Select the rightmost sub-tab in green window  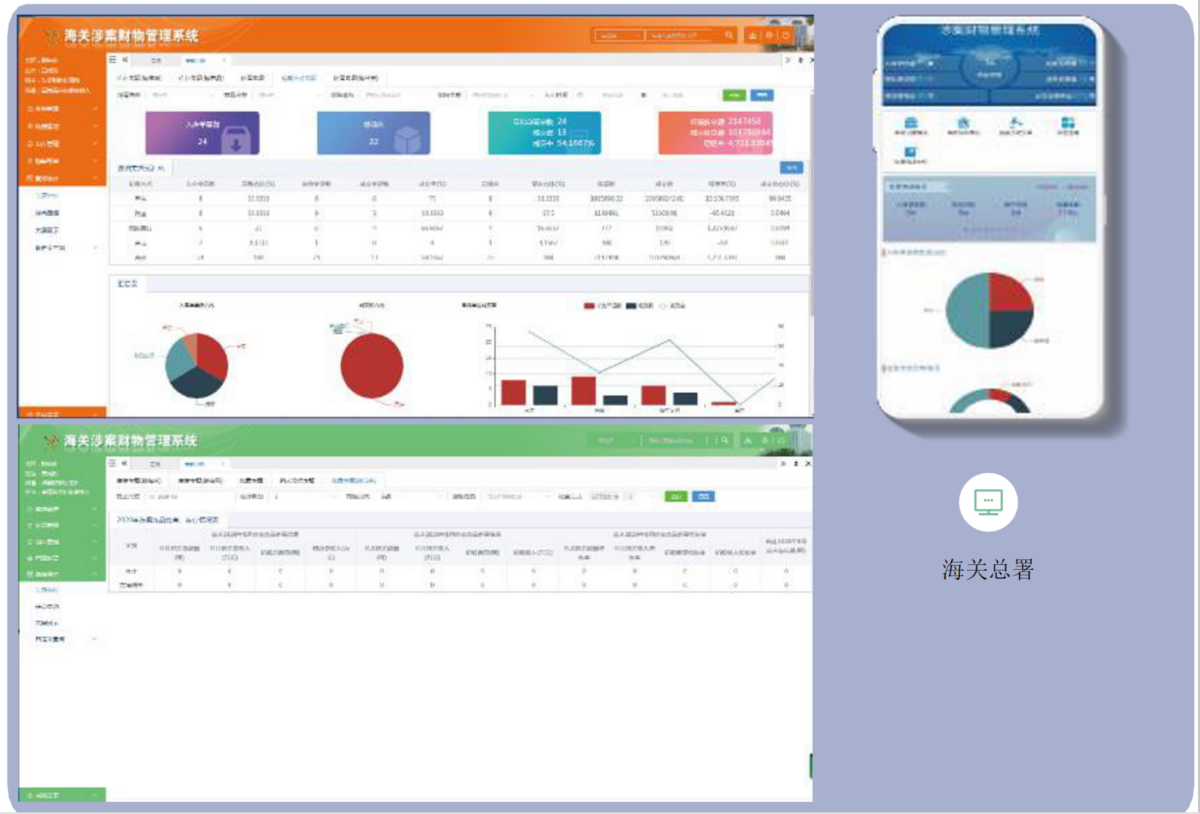tap(355, 480)
